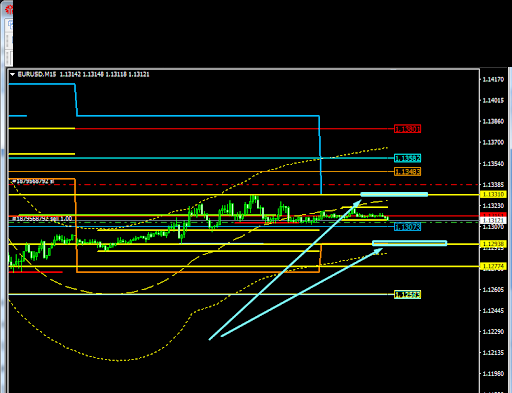This screenshot has height=393, width=512.
Task: Click the red MetaTrader application icon
Action: [9, 9]
